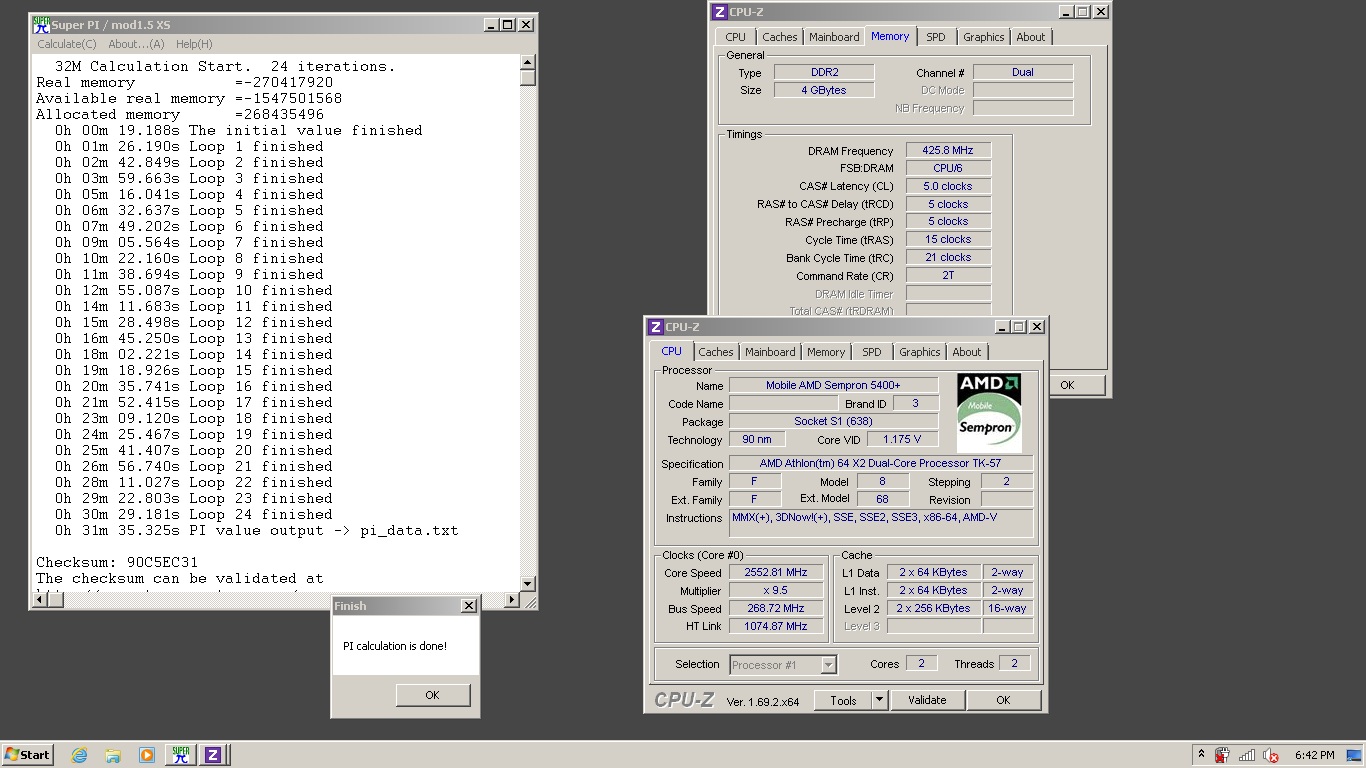
Task: Switch to Mainboard tab in front CPU-Z
Action: (770, 352)
